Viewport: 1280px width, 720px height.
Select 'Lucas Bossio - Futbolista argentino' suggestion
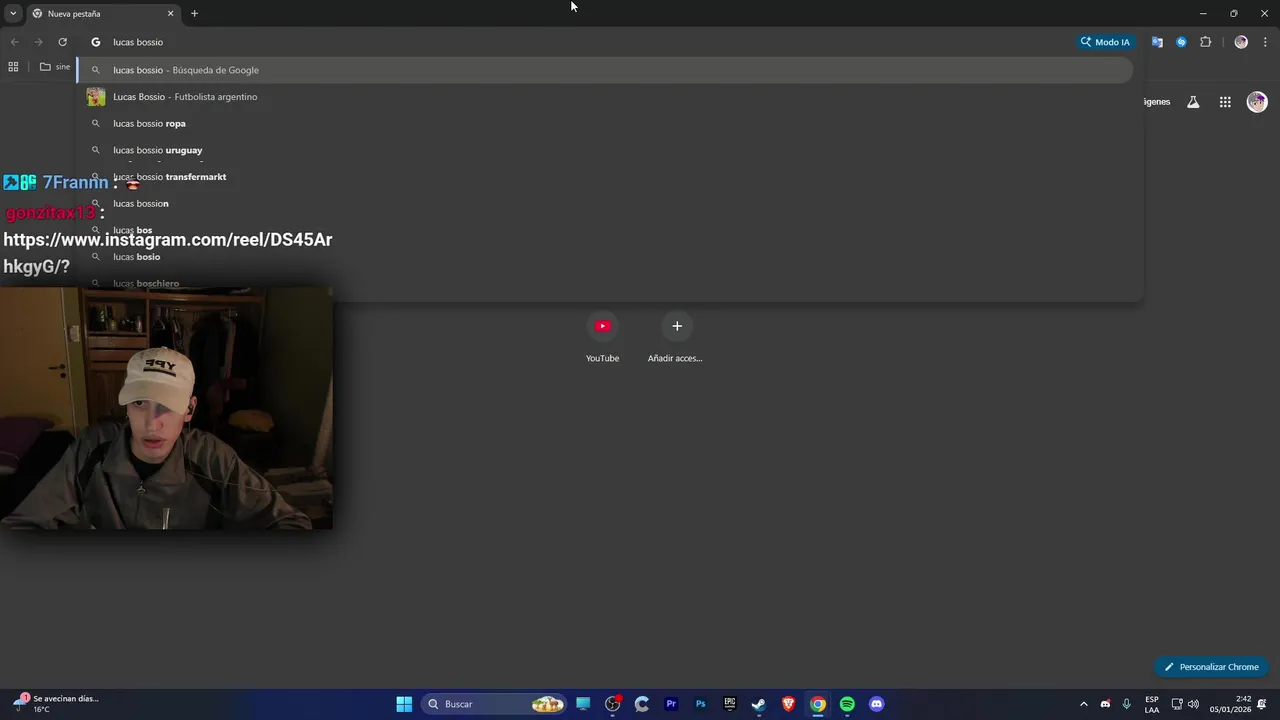(x=605, y=97)
